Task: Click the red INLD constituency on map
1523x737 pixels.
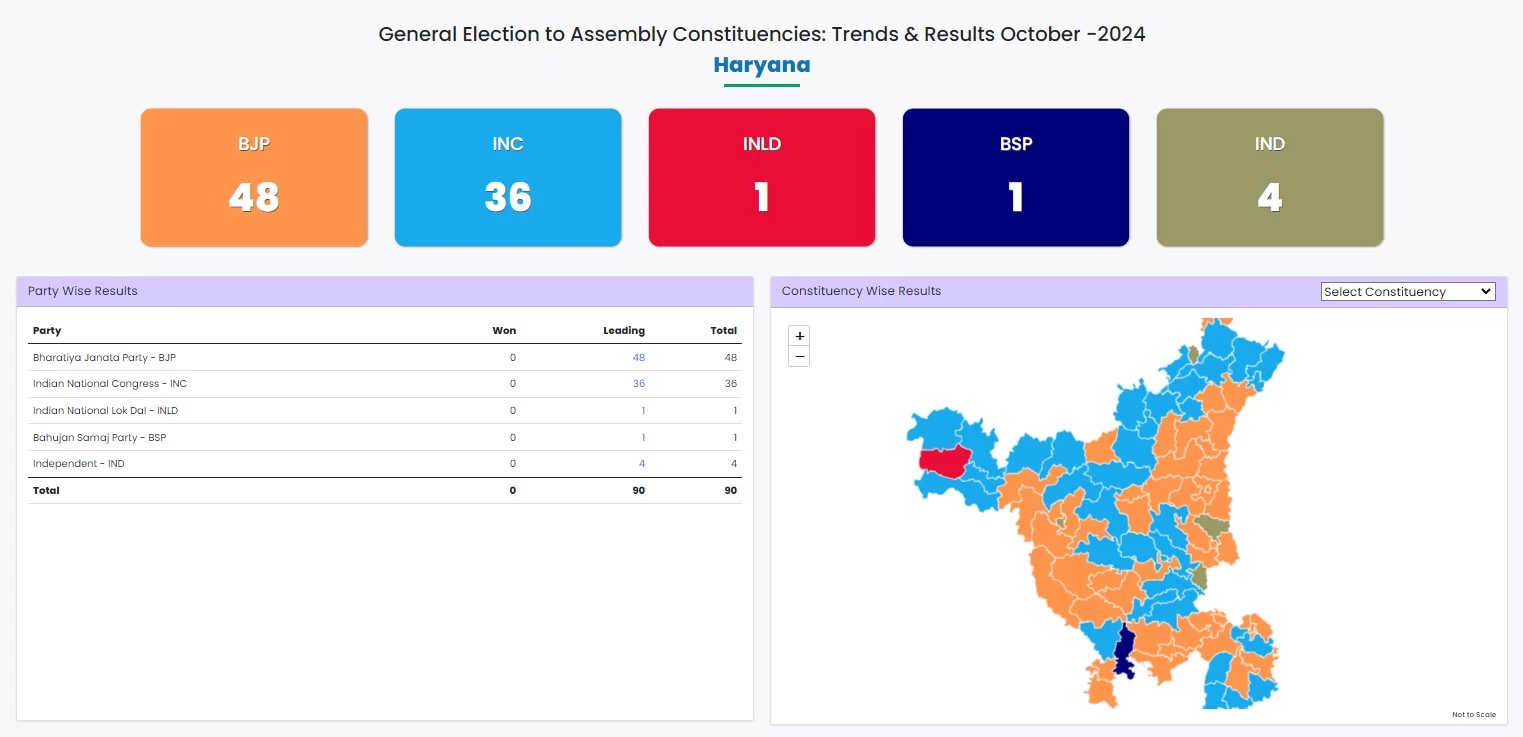Action: (944, 461)
